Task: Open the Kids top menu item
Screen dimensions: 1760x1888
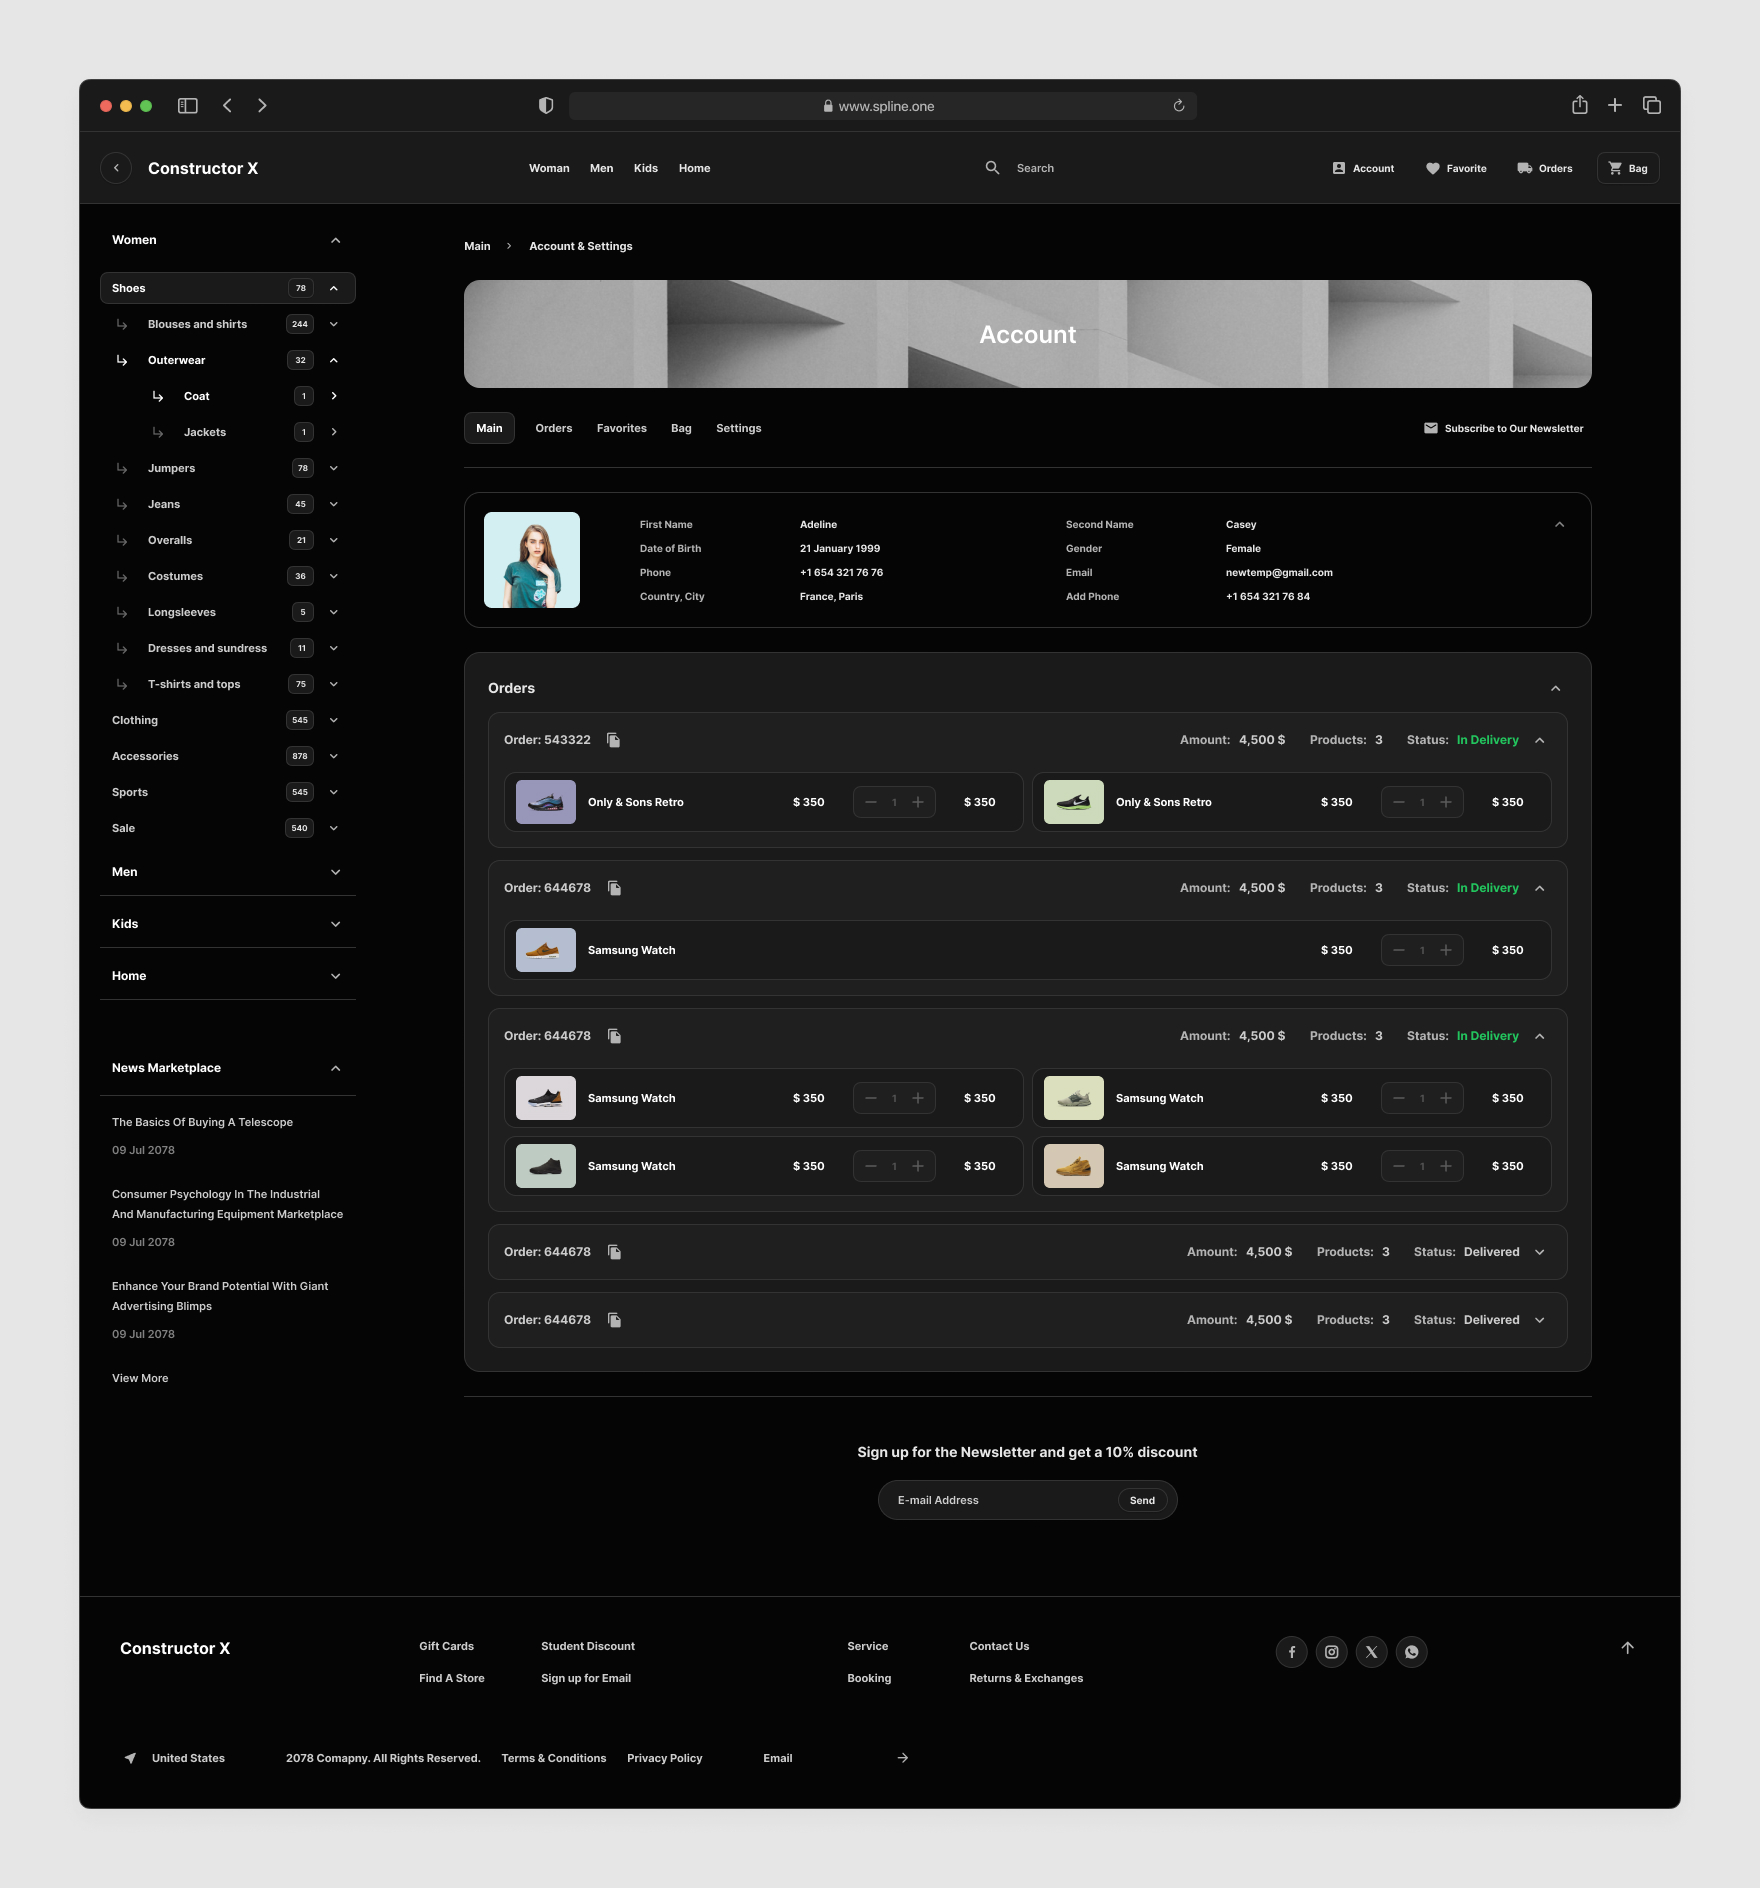Action: pos(646,168)
